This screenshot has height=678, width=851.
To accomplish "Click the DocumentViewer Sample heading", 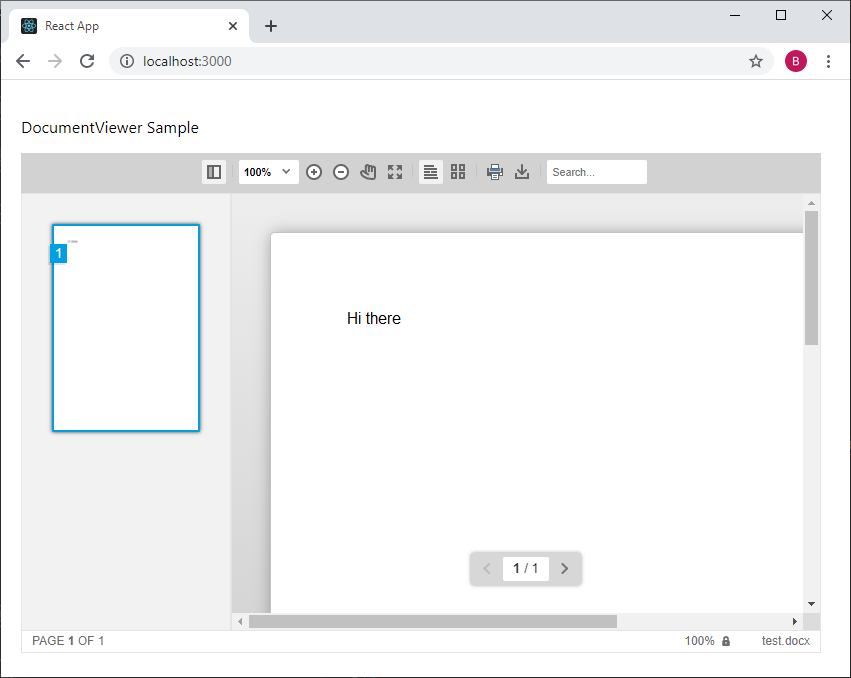I will [110, 128].
